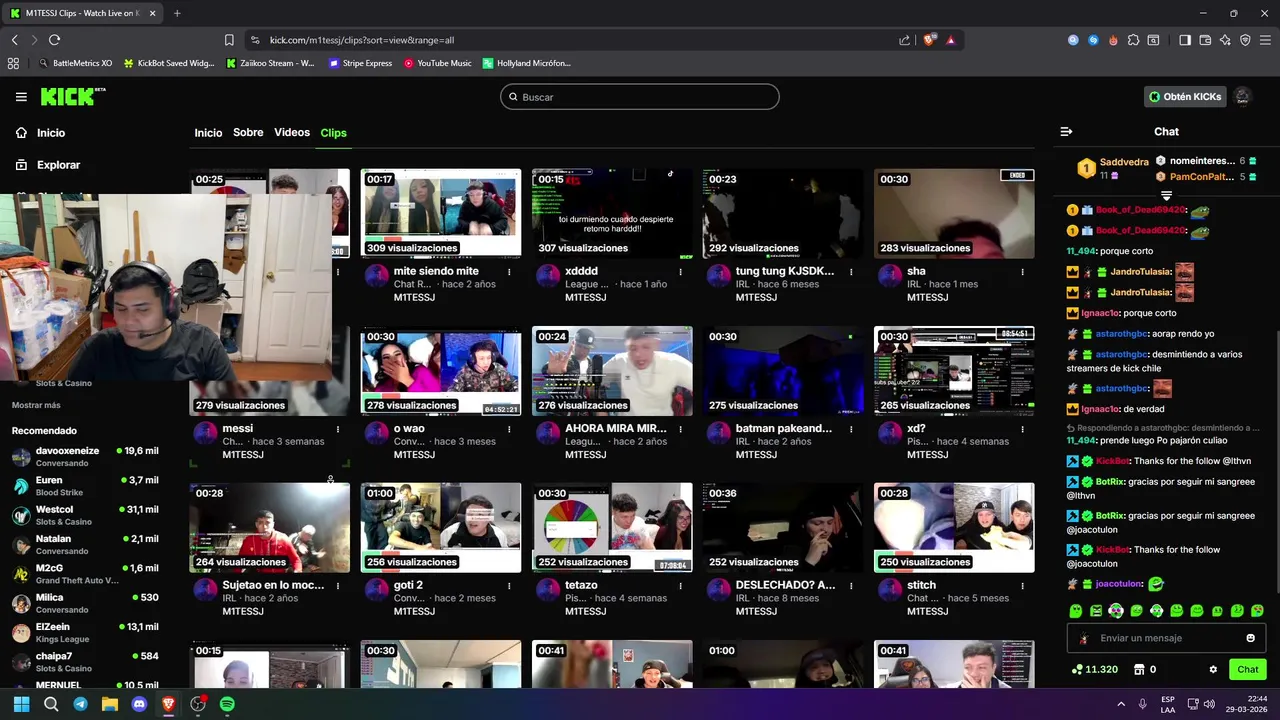The width and height of the screenshot is (1280, 720).
Task: Play the 'tung tung KJSDK...' clip thumbnail
Action: (783, 214)
